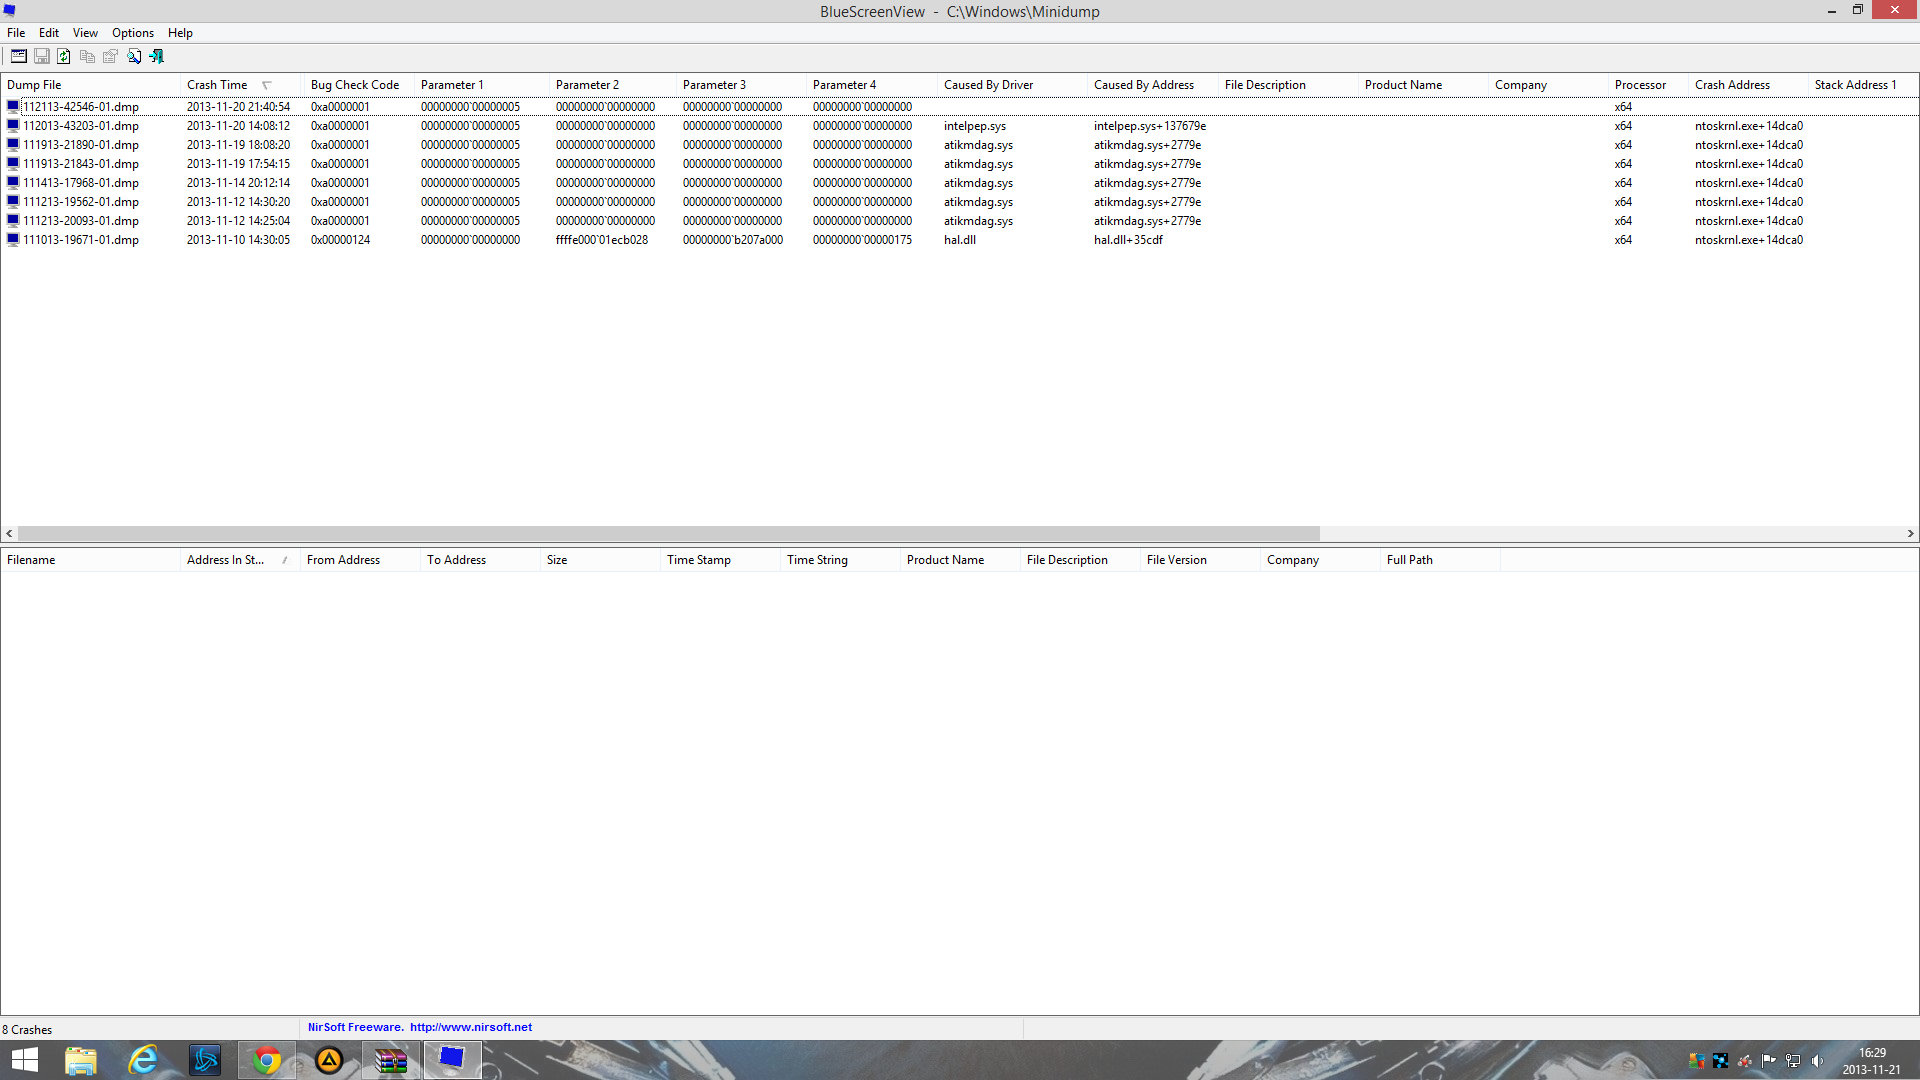The height and width of the screenshot is (1080, 1920).
Task: Click the horizontal scrollbar left arrow
Action: click(9, 534)
